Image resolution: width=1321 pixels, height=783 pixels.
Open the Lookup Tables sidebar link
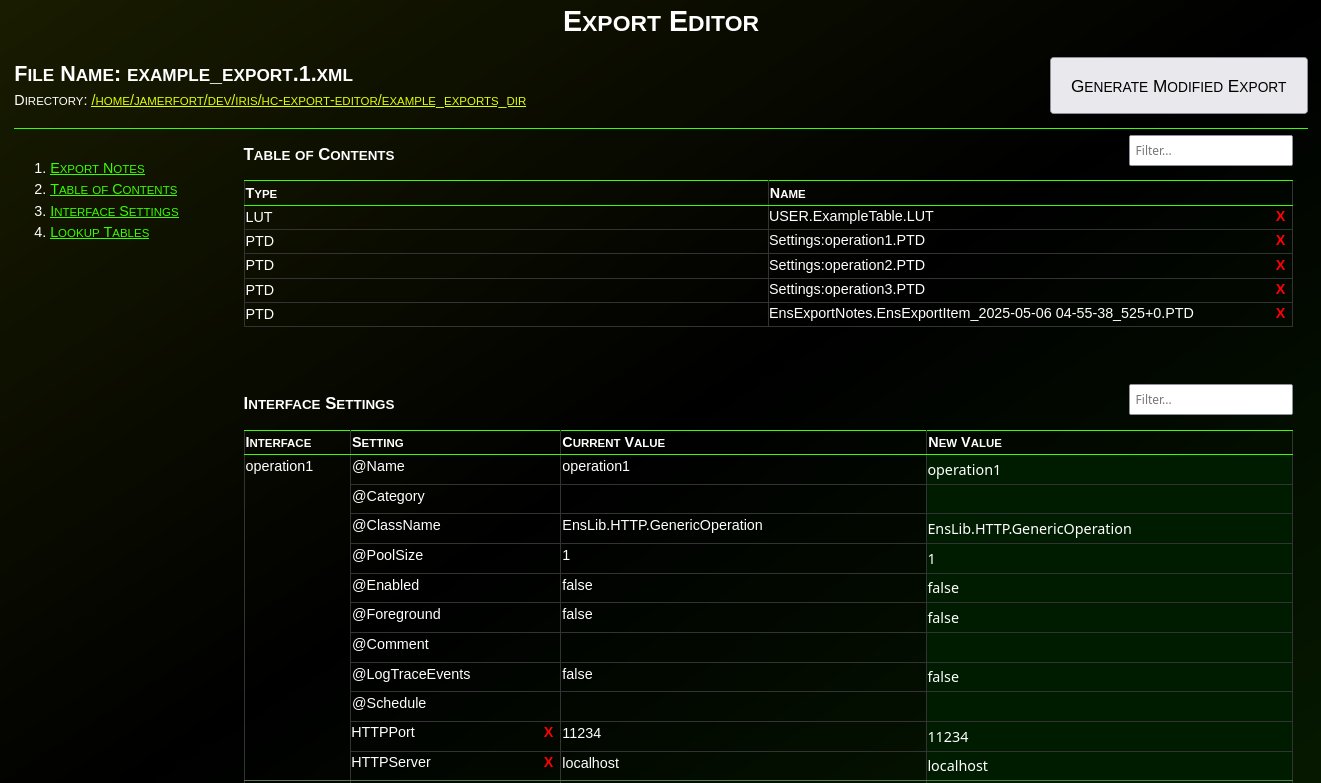[99, 232]
